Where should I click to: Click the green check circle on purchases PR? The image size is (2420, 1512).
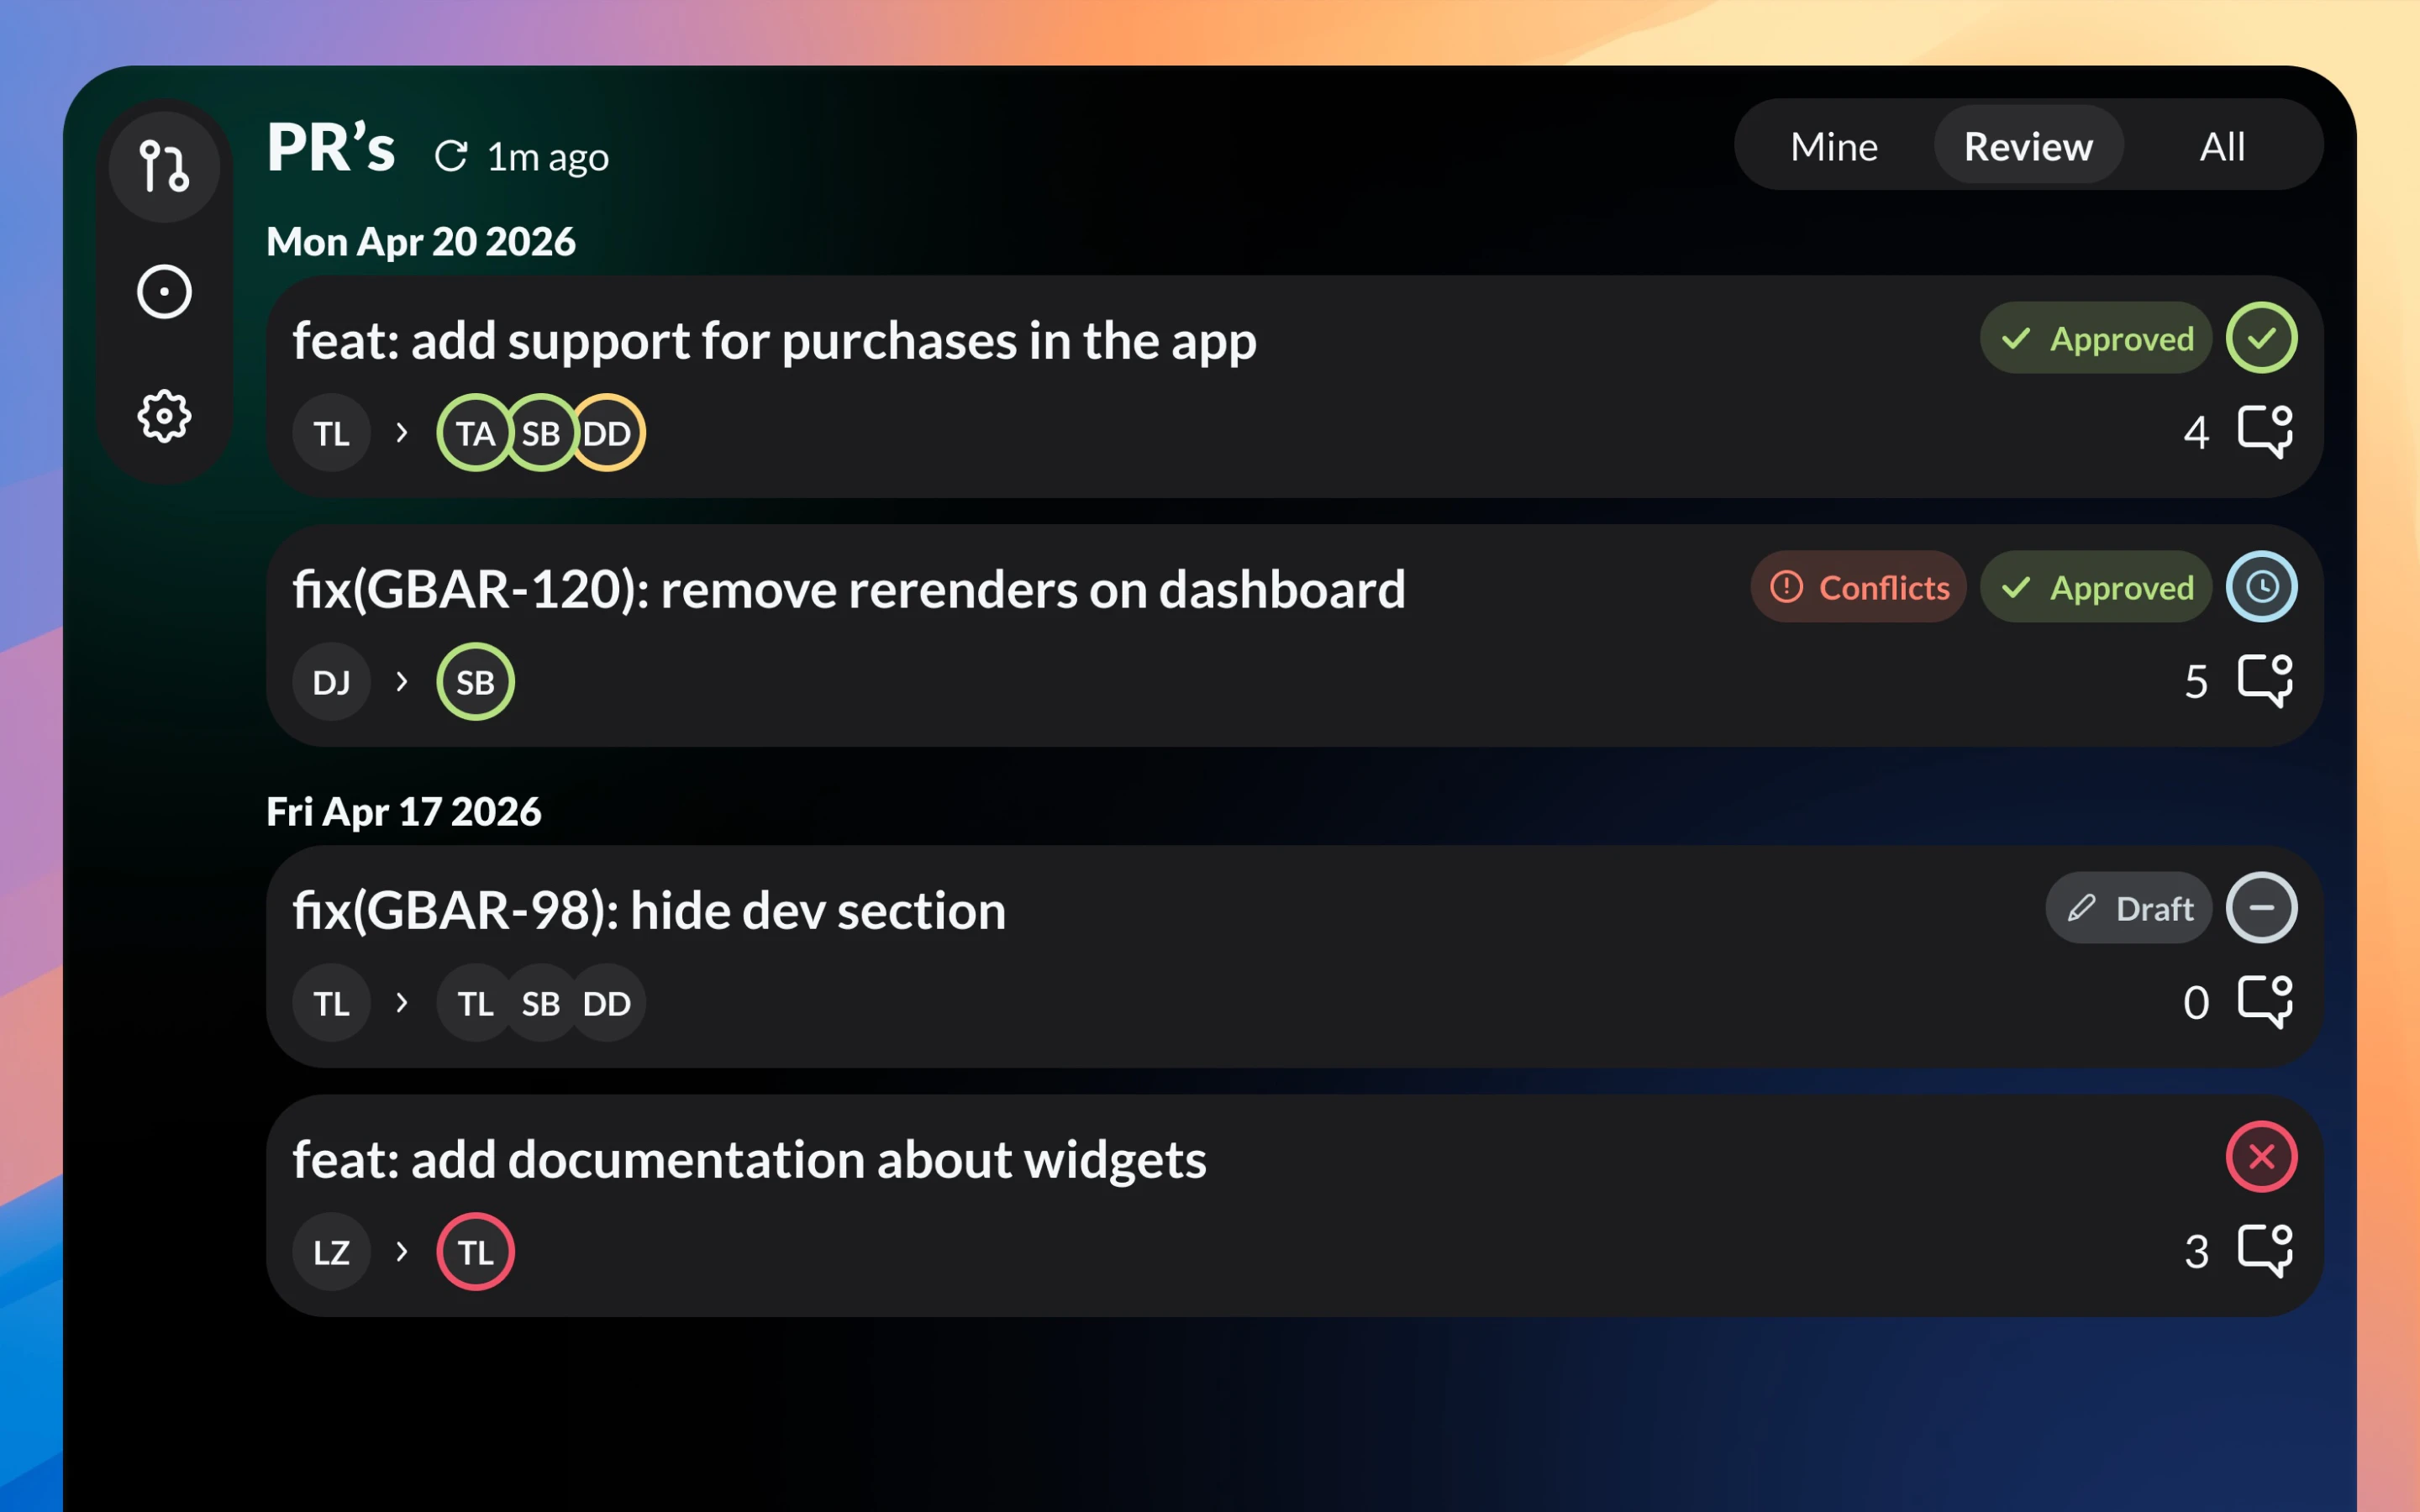pyautogui.click(x=2262, y=338)
